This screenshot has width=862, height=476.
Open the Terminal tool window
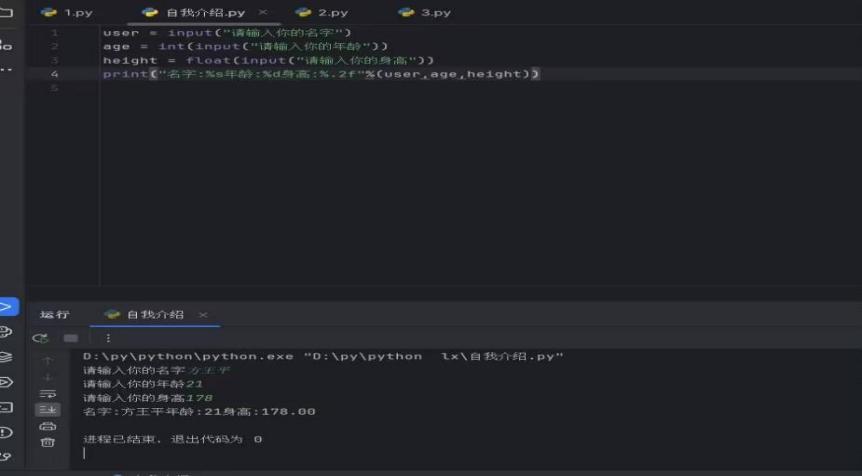click(x=6, y=407)
